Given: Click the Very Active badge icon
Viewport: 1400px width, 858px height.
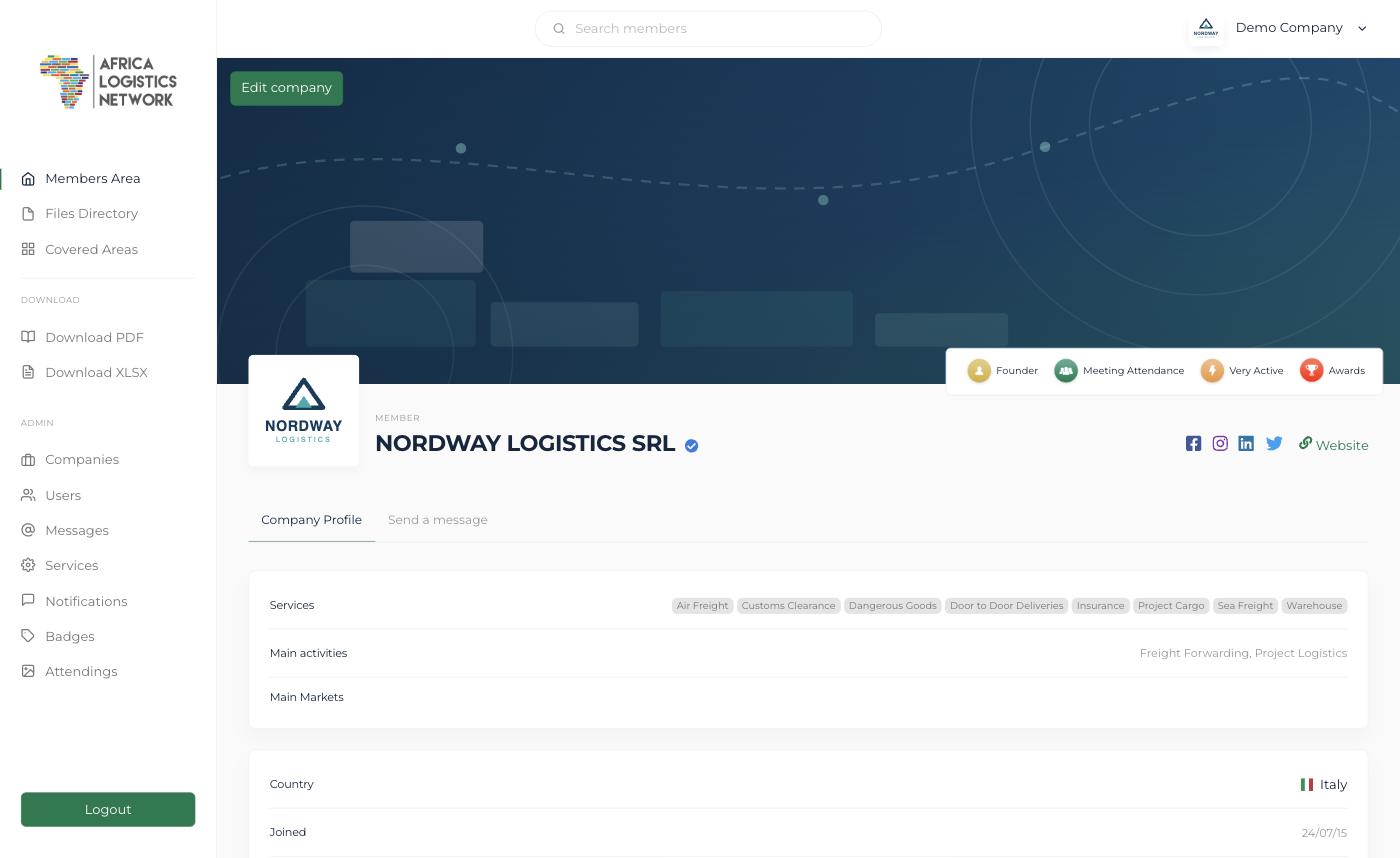Looking at the screenshot, I should (x=1212, y=371).
